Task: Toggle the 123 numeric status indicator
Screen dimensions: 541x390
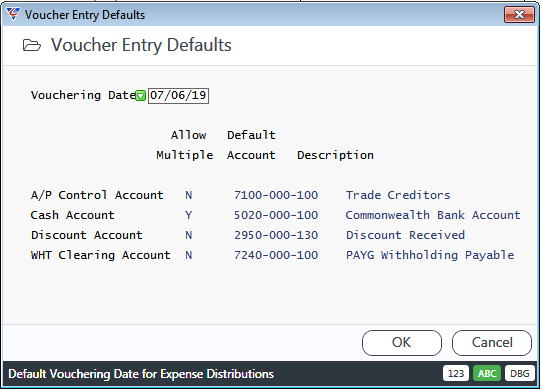Action: (456, 373)
